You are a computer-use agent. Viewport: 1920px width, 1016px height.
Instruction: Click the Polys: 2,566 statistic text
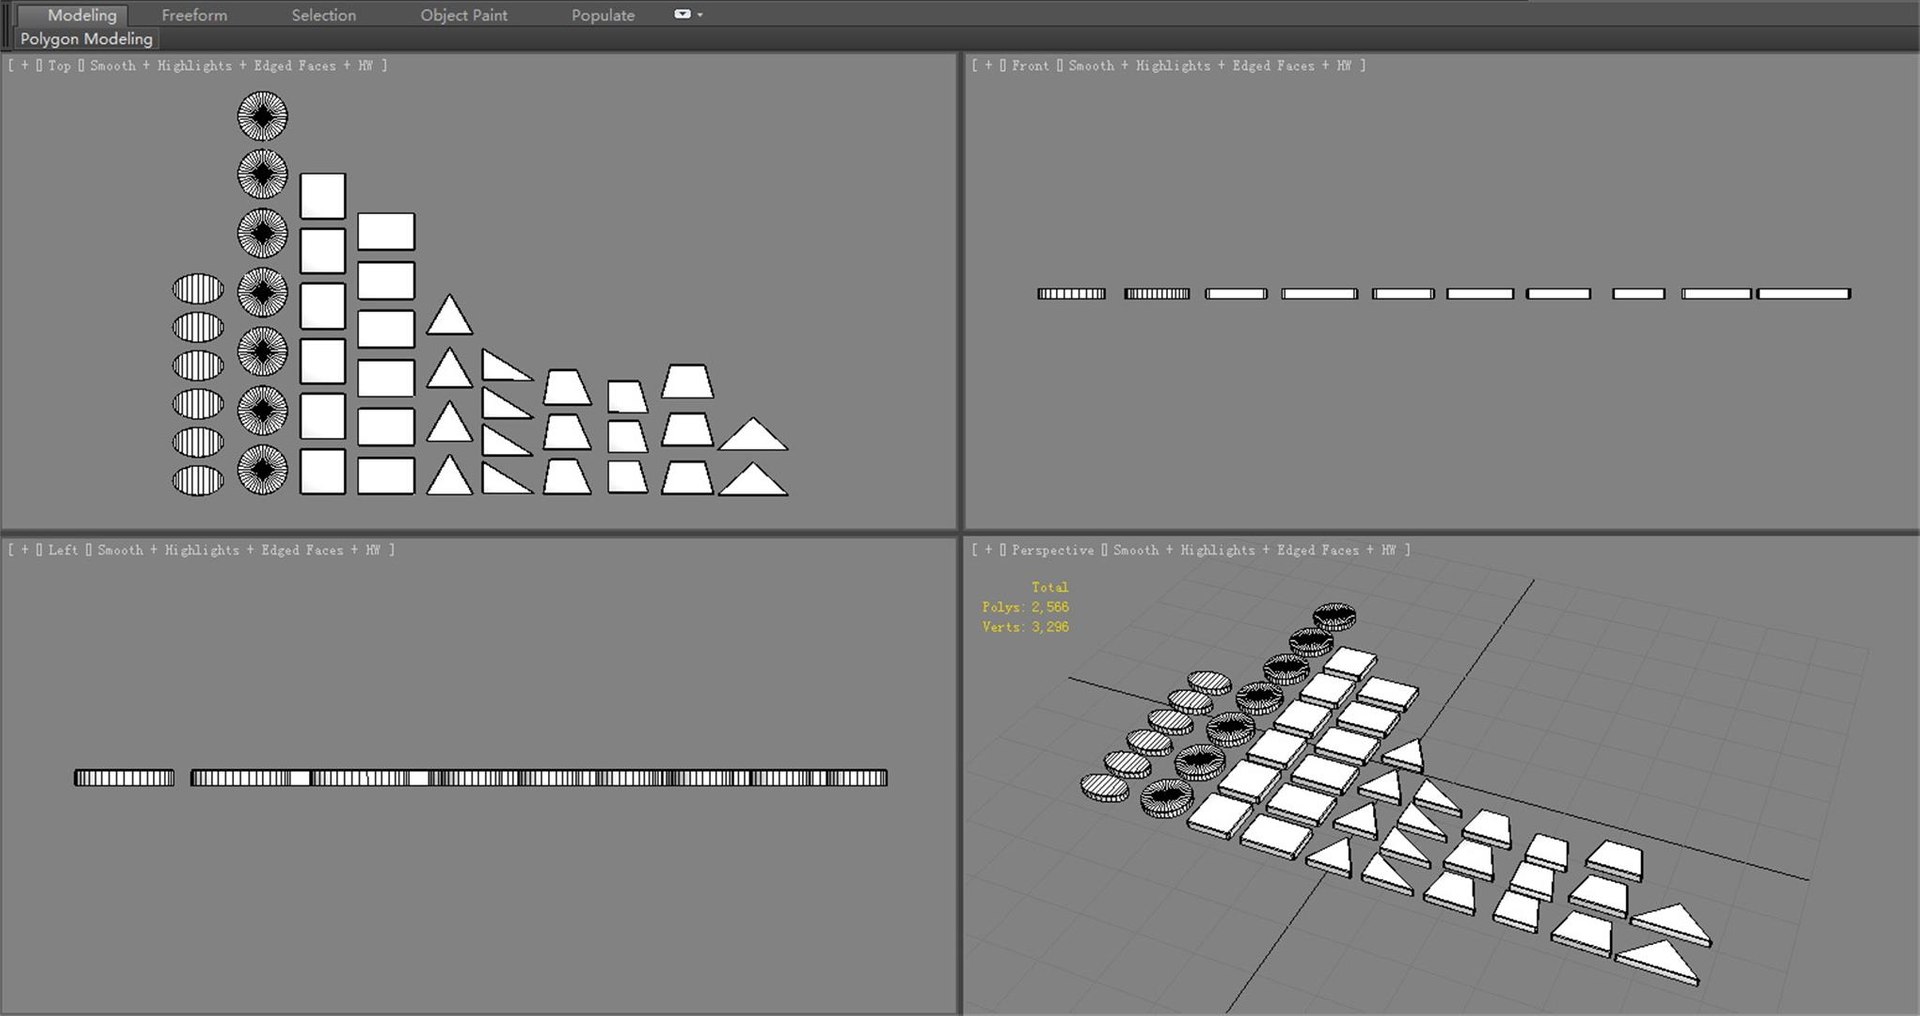click(1025, 607)
